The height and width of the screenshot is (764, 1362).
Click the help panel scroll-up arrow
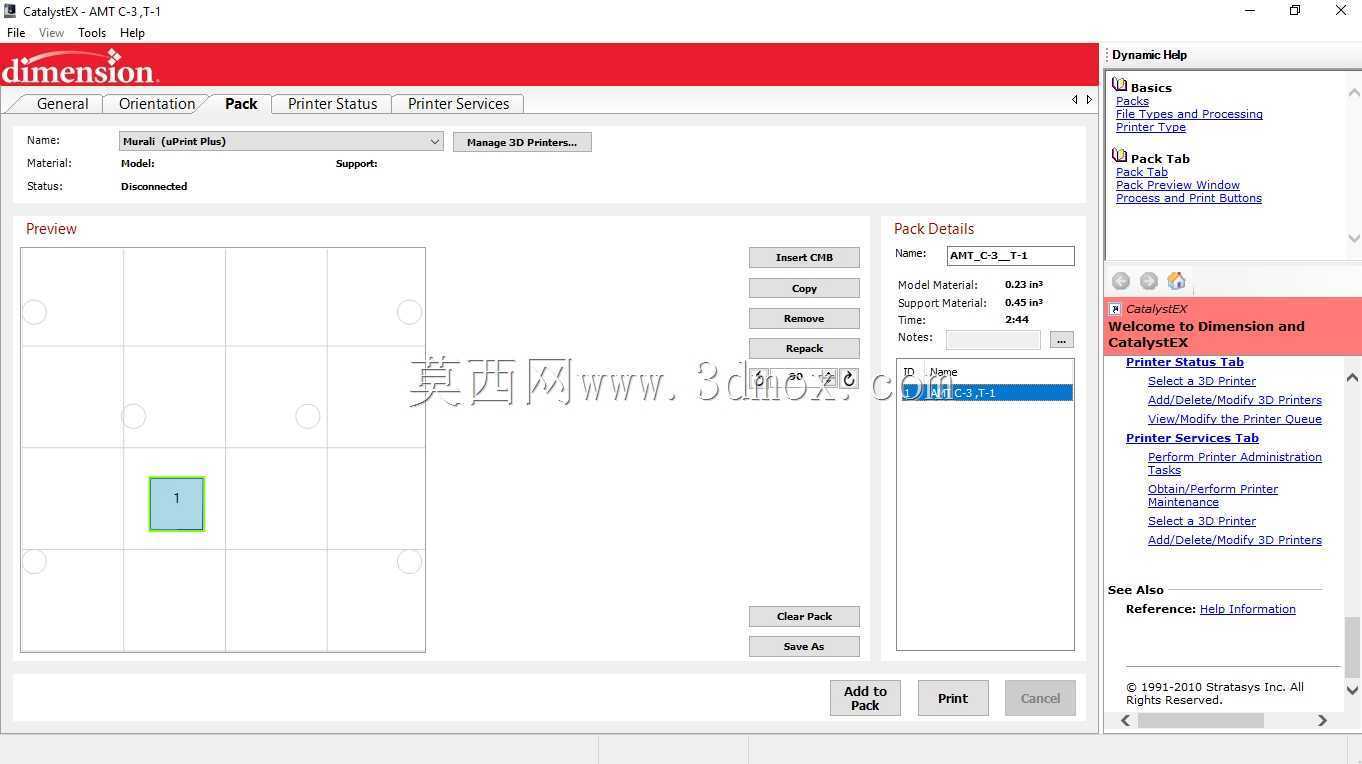click(1353, 378)
